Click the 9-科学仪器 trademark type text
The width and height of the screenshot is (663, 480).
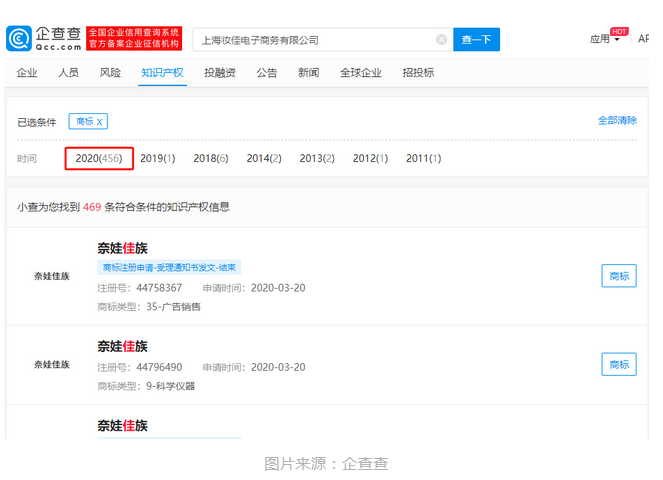(170, 386)
